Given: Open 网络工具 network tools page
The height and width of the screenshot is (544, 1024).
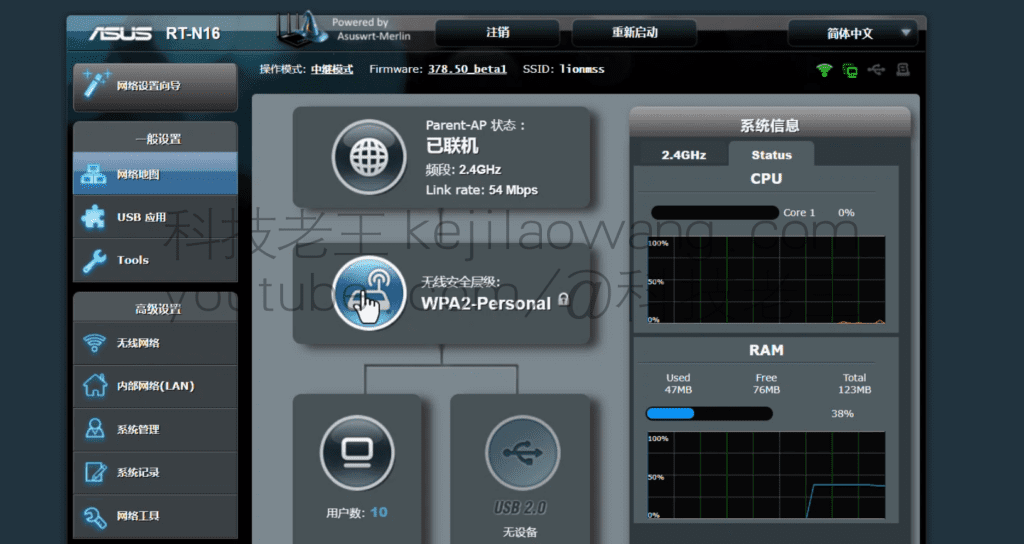Looking at the screenshot, I should coord(155,516).
